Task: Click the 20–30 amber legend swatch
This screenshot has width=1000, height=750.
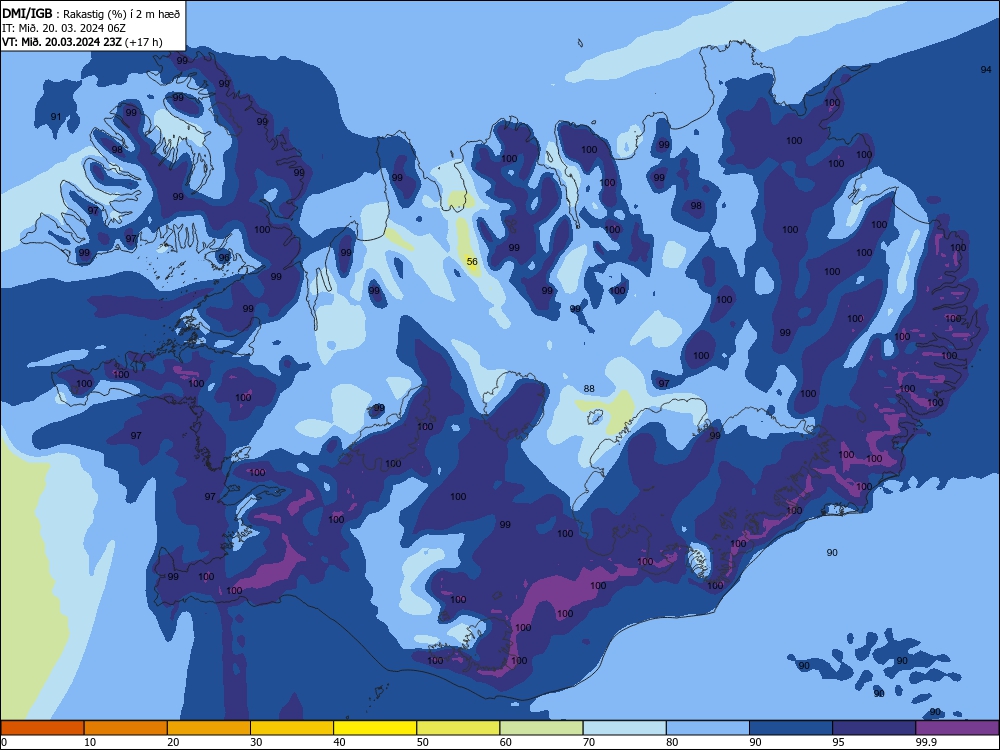Action: (209, 728)
